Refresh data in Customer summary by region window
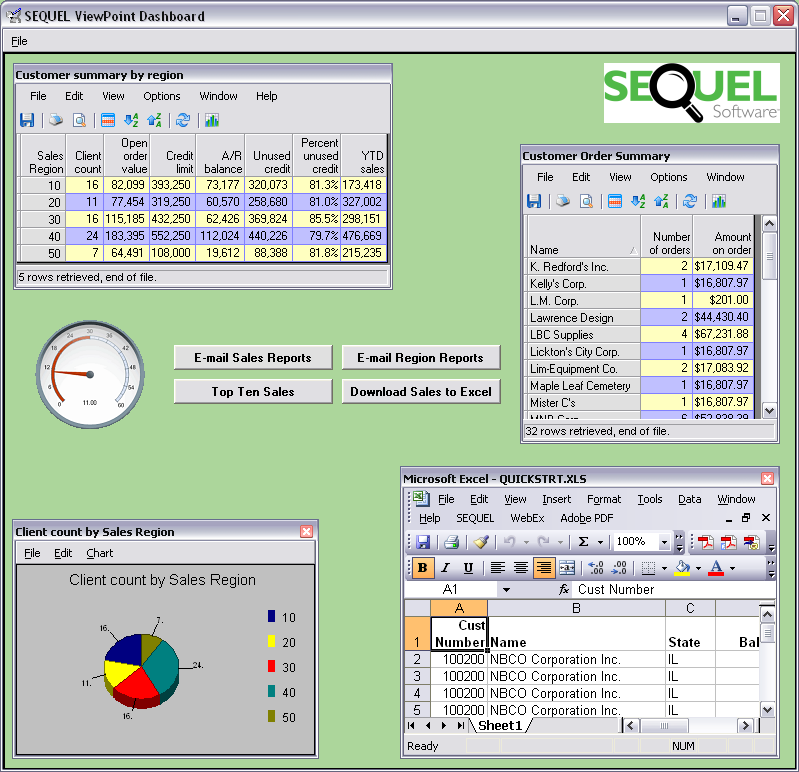This screenshot has height=772, width=799. pos(182,120)
